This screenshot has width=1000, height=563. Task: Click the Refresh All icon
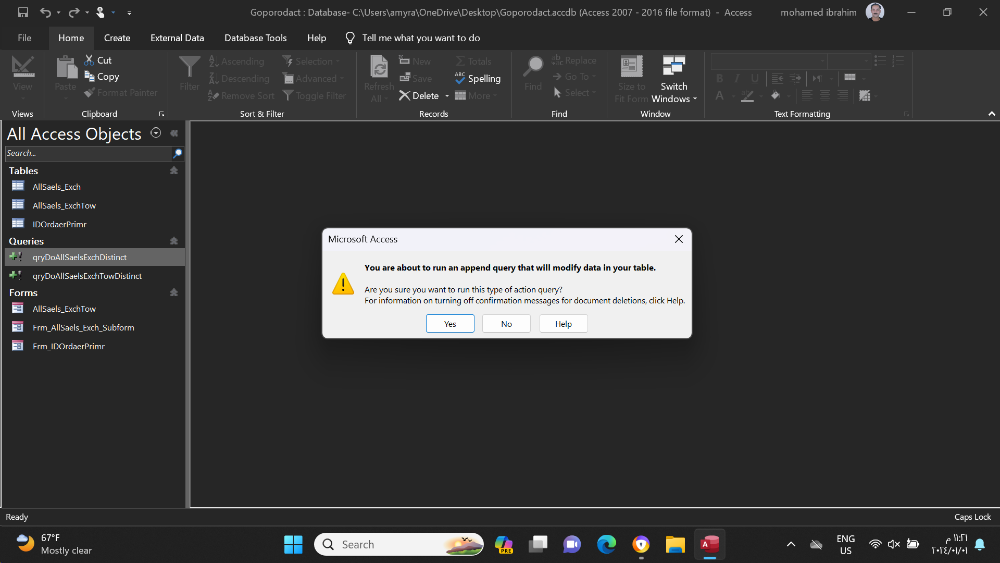click(x=379, y=67)
